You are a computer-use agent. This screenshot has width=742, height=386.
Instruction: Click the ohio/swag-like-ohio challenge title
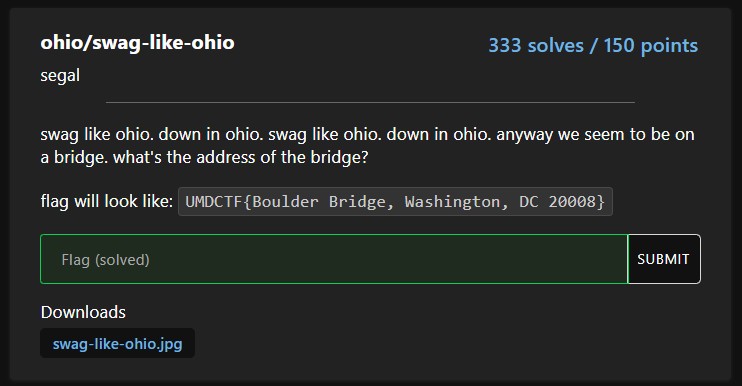pyautogui.click(x=137, y=43)
